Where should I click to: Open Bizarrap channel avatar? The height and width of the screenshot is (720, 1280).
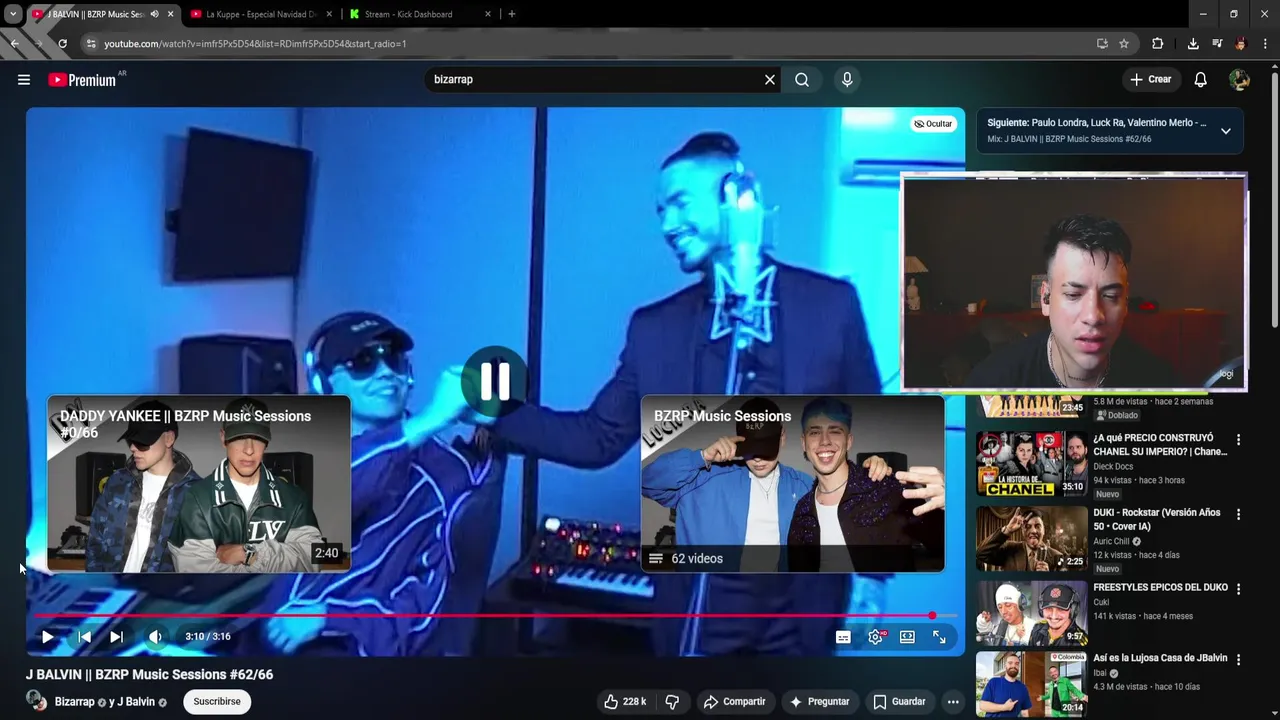[36, 701]
